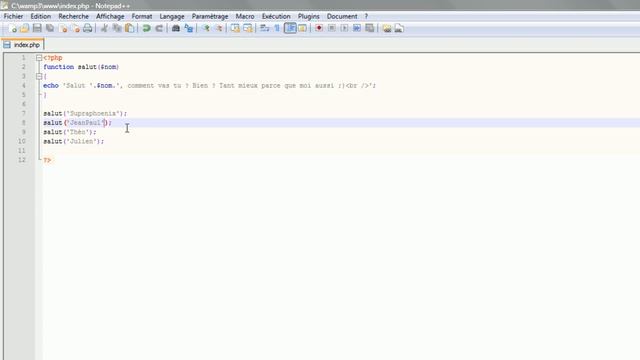Screen dimensions: 640x360
Task: Save the current file with the floppy icon
Action: click(37, 28)
